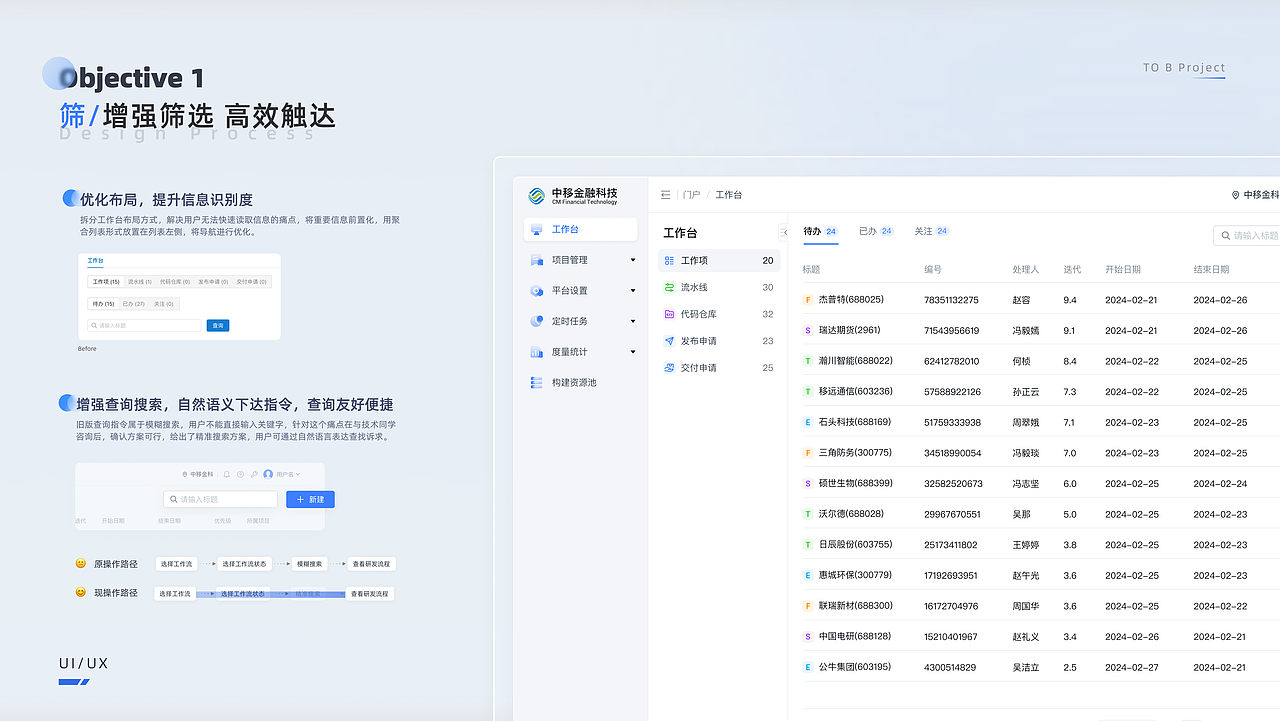Image resolution: width=1280 pixels, height=721 pixels.
Task: Click the 模糊搜索 step box
Action: coord(310,564)
